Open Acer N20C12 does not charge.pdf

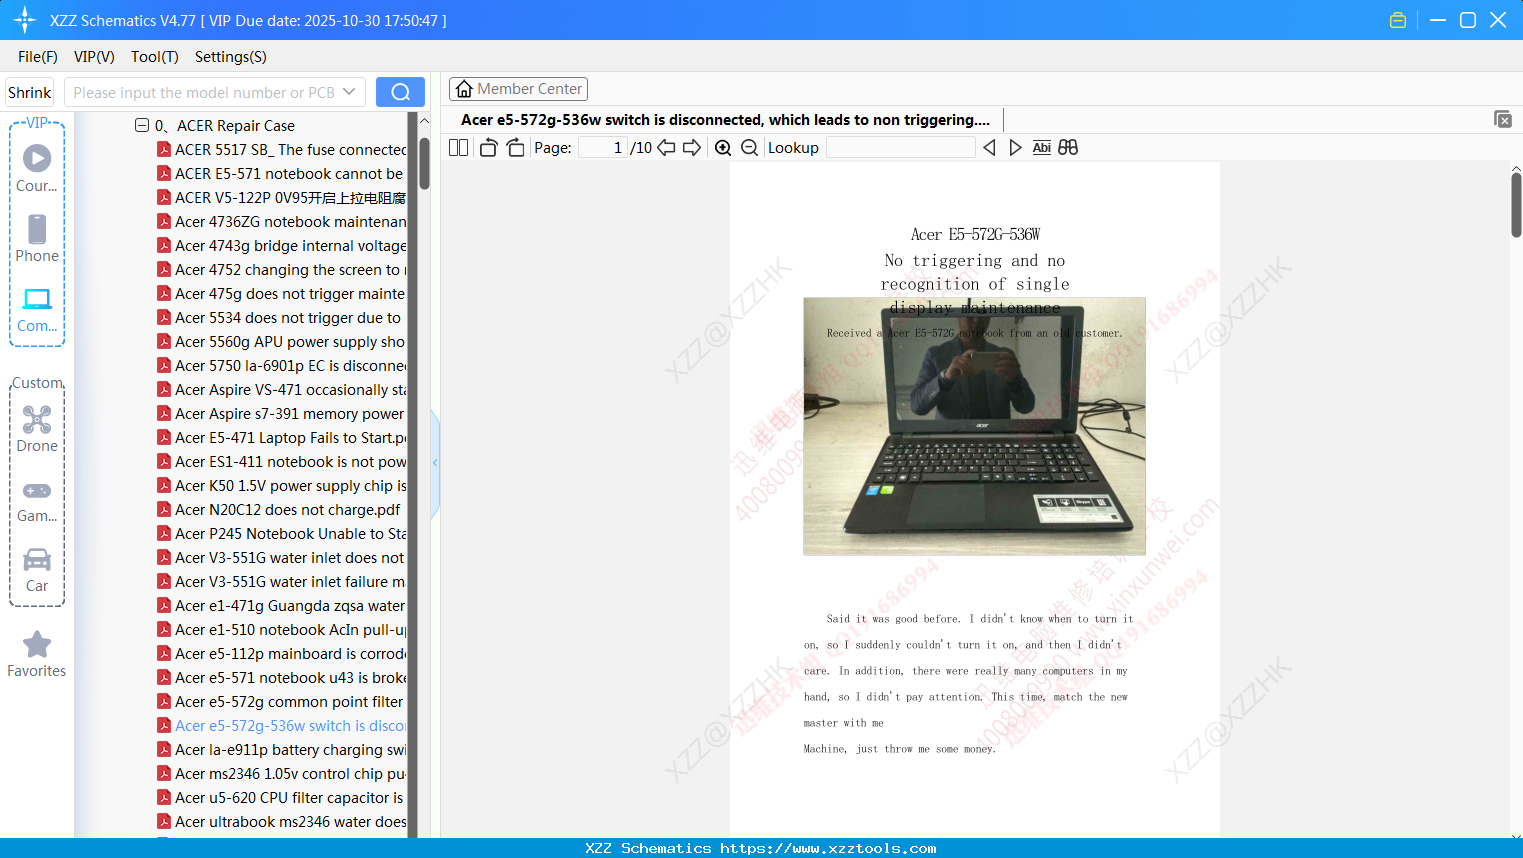point(281,510)
